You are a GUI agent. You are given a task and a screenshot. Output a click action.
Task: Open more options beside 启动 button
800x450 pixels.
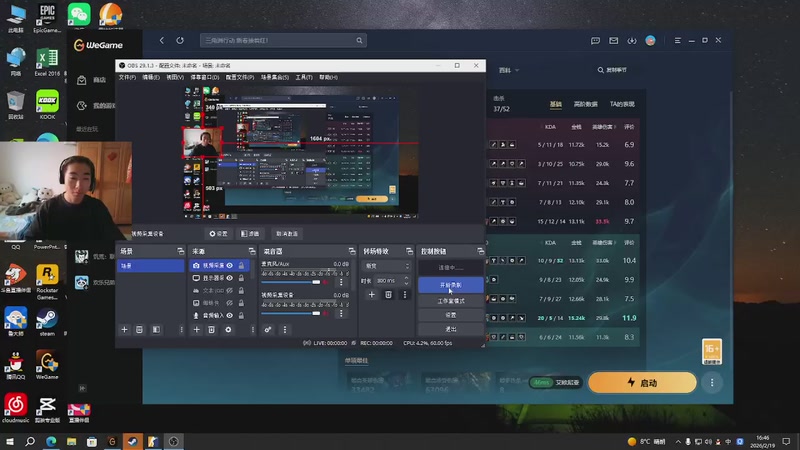[712, 382]
